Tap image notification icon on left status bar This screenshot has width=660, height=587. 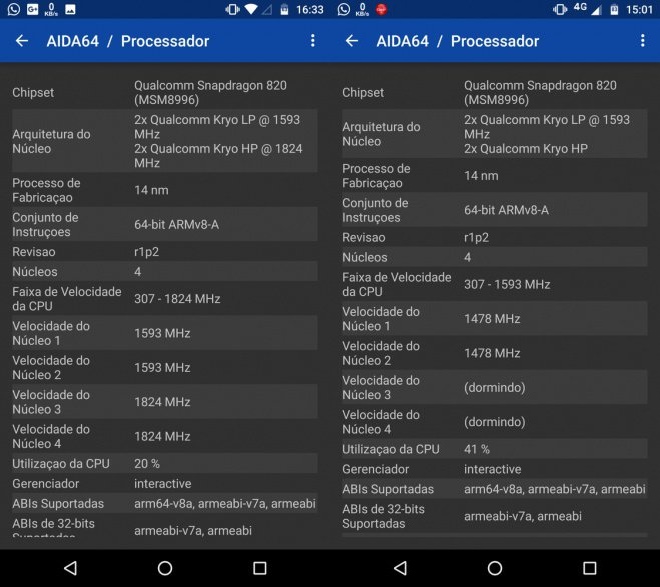pos(70,9)
